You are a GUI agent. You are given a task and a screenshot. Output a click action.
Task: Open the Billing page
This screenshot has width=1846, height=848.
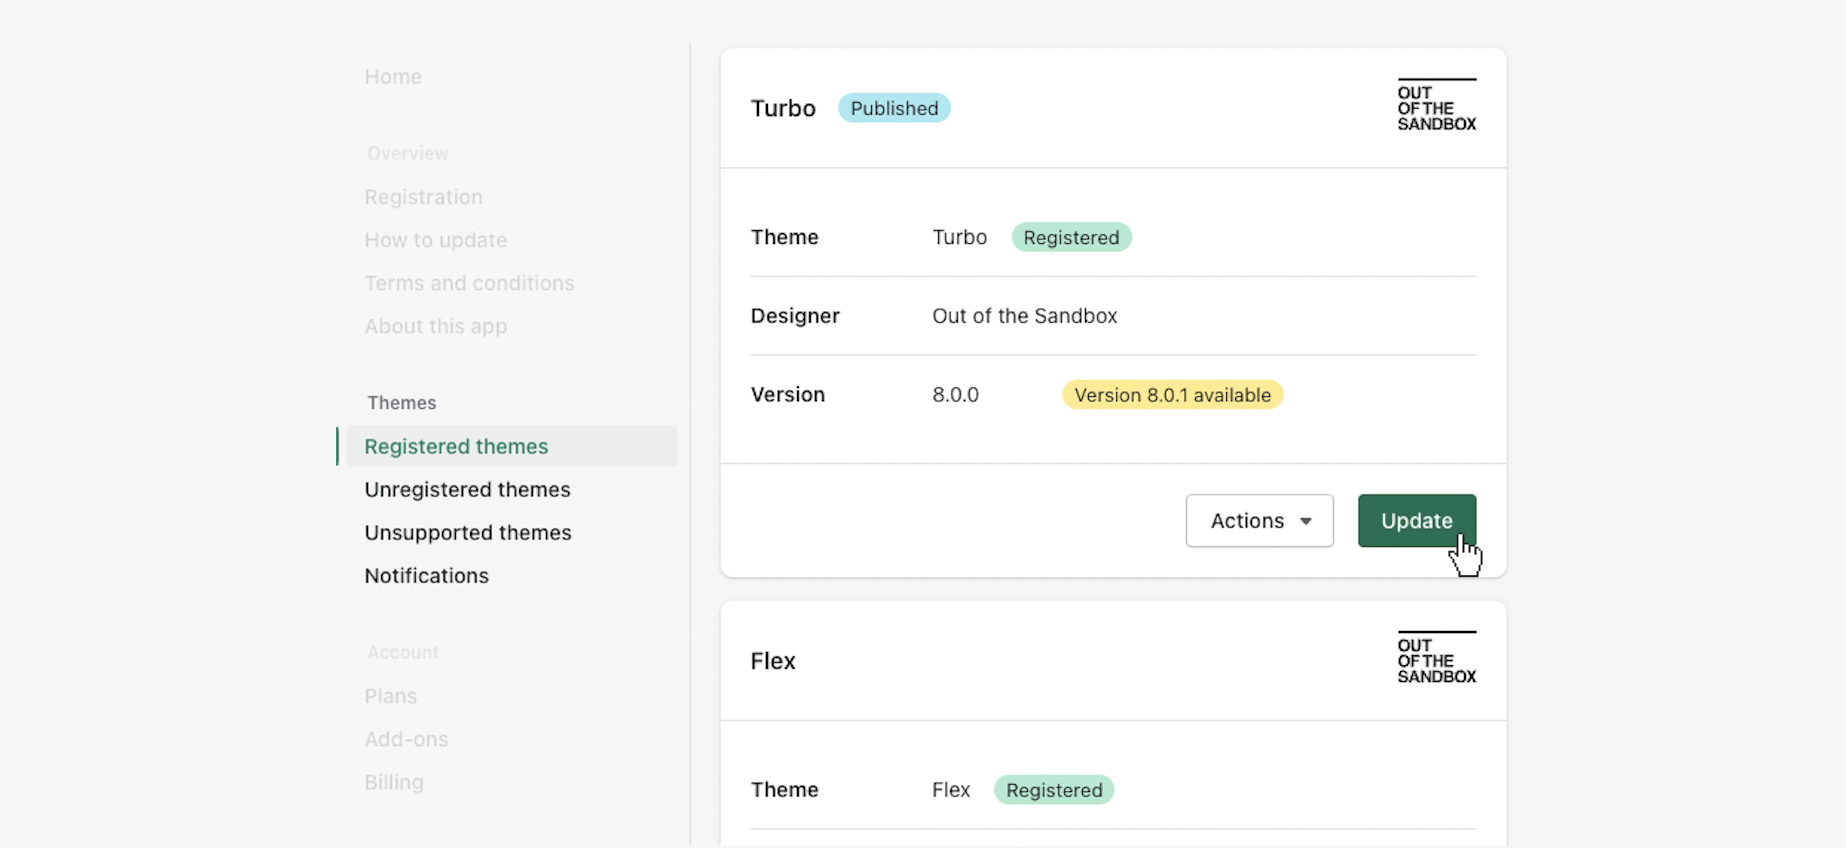click(394, 782)
